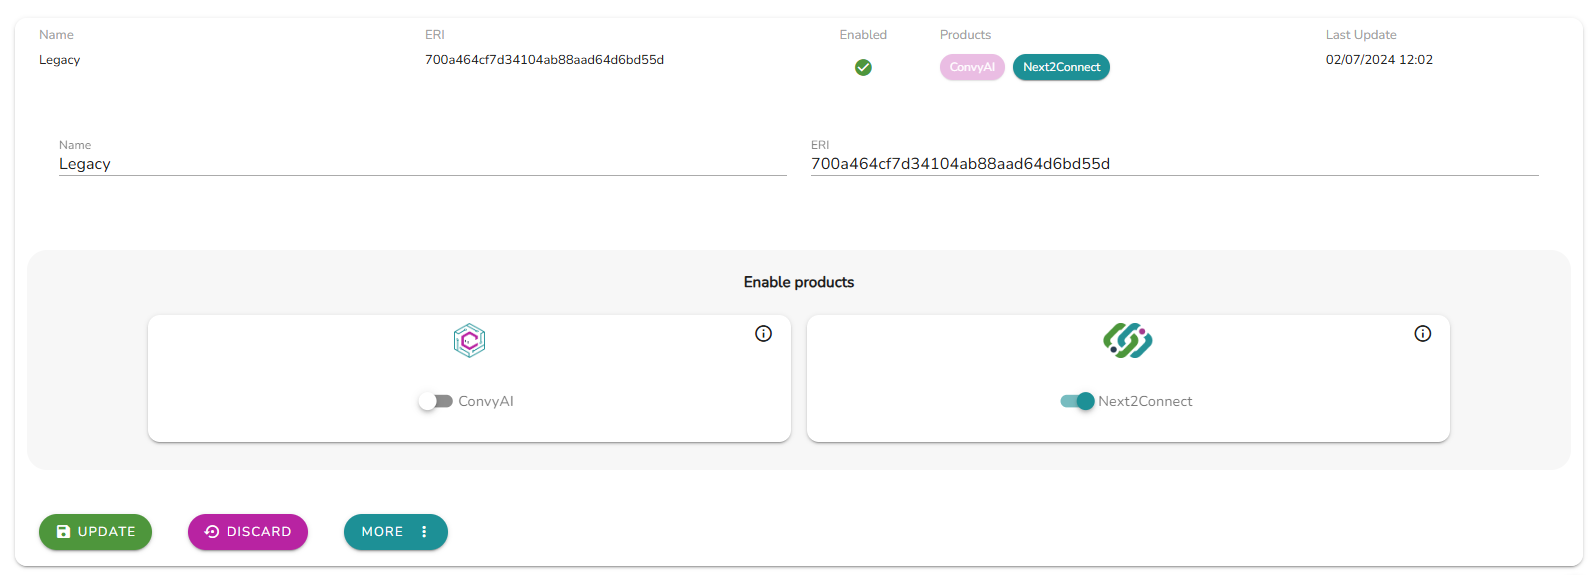The height and width of the screenshot is (575, 1590).
Task: Click the ConvyAI product chip
Action: [x=972, y=67]
